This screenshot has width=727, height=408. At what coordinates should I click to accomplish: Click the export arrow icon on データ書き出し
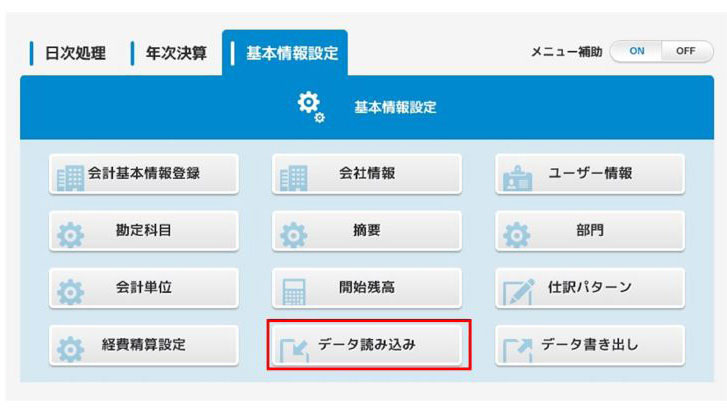click(x=518, y=350)
